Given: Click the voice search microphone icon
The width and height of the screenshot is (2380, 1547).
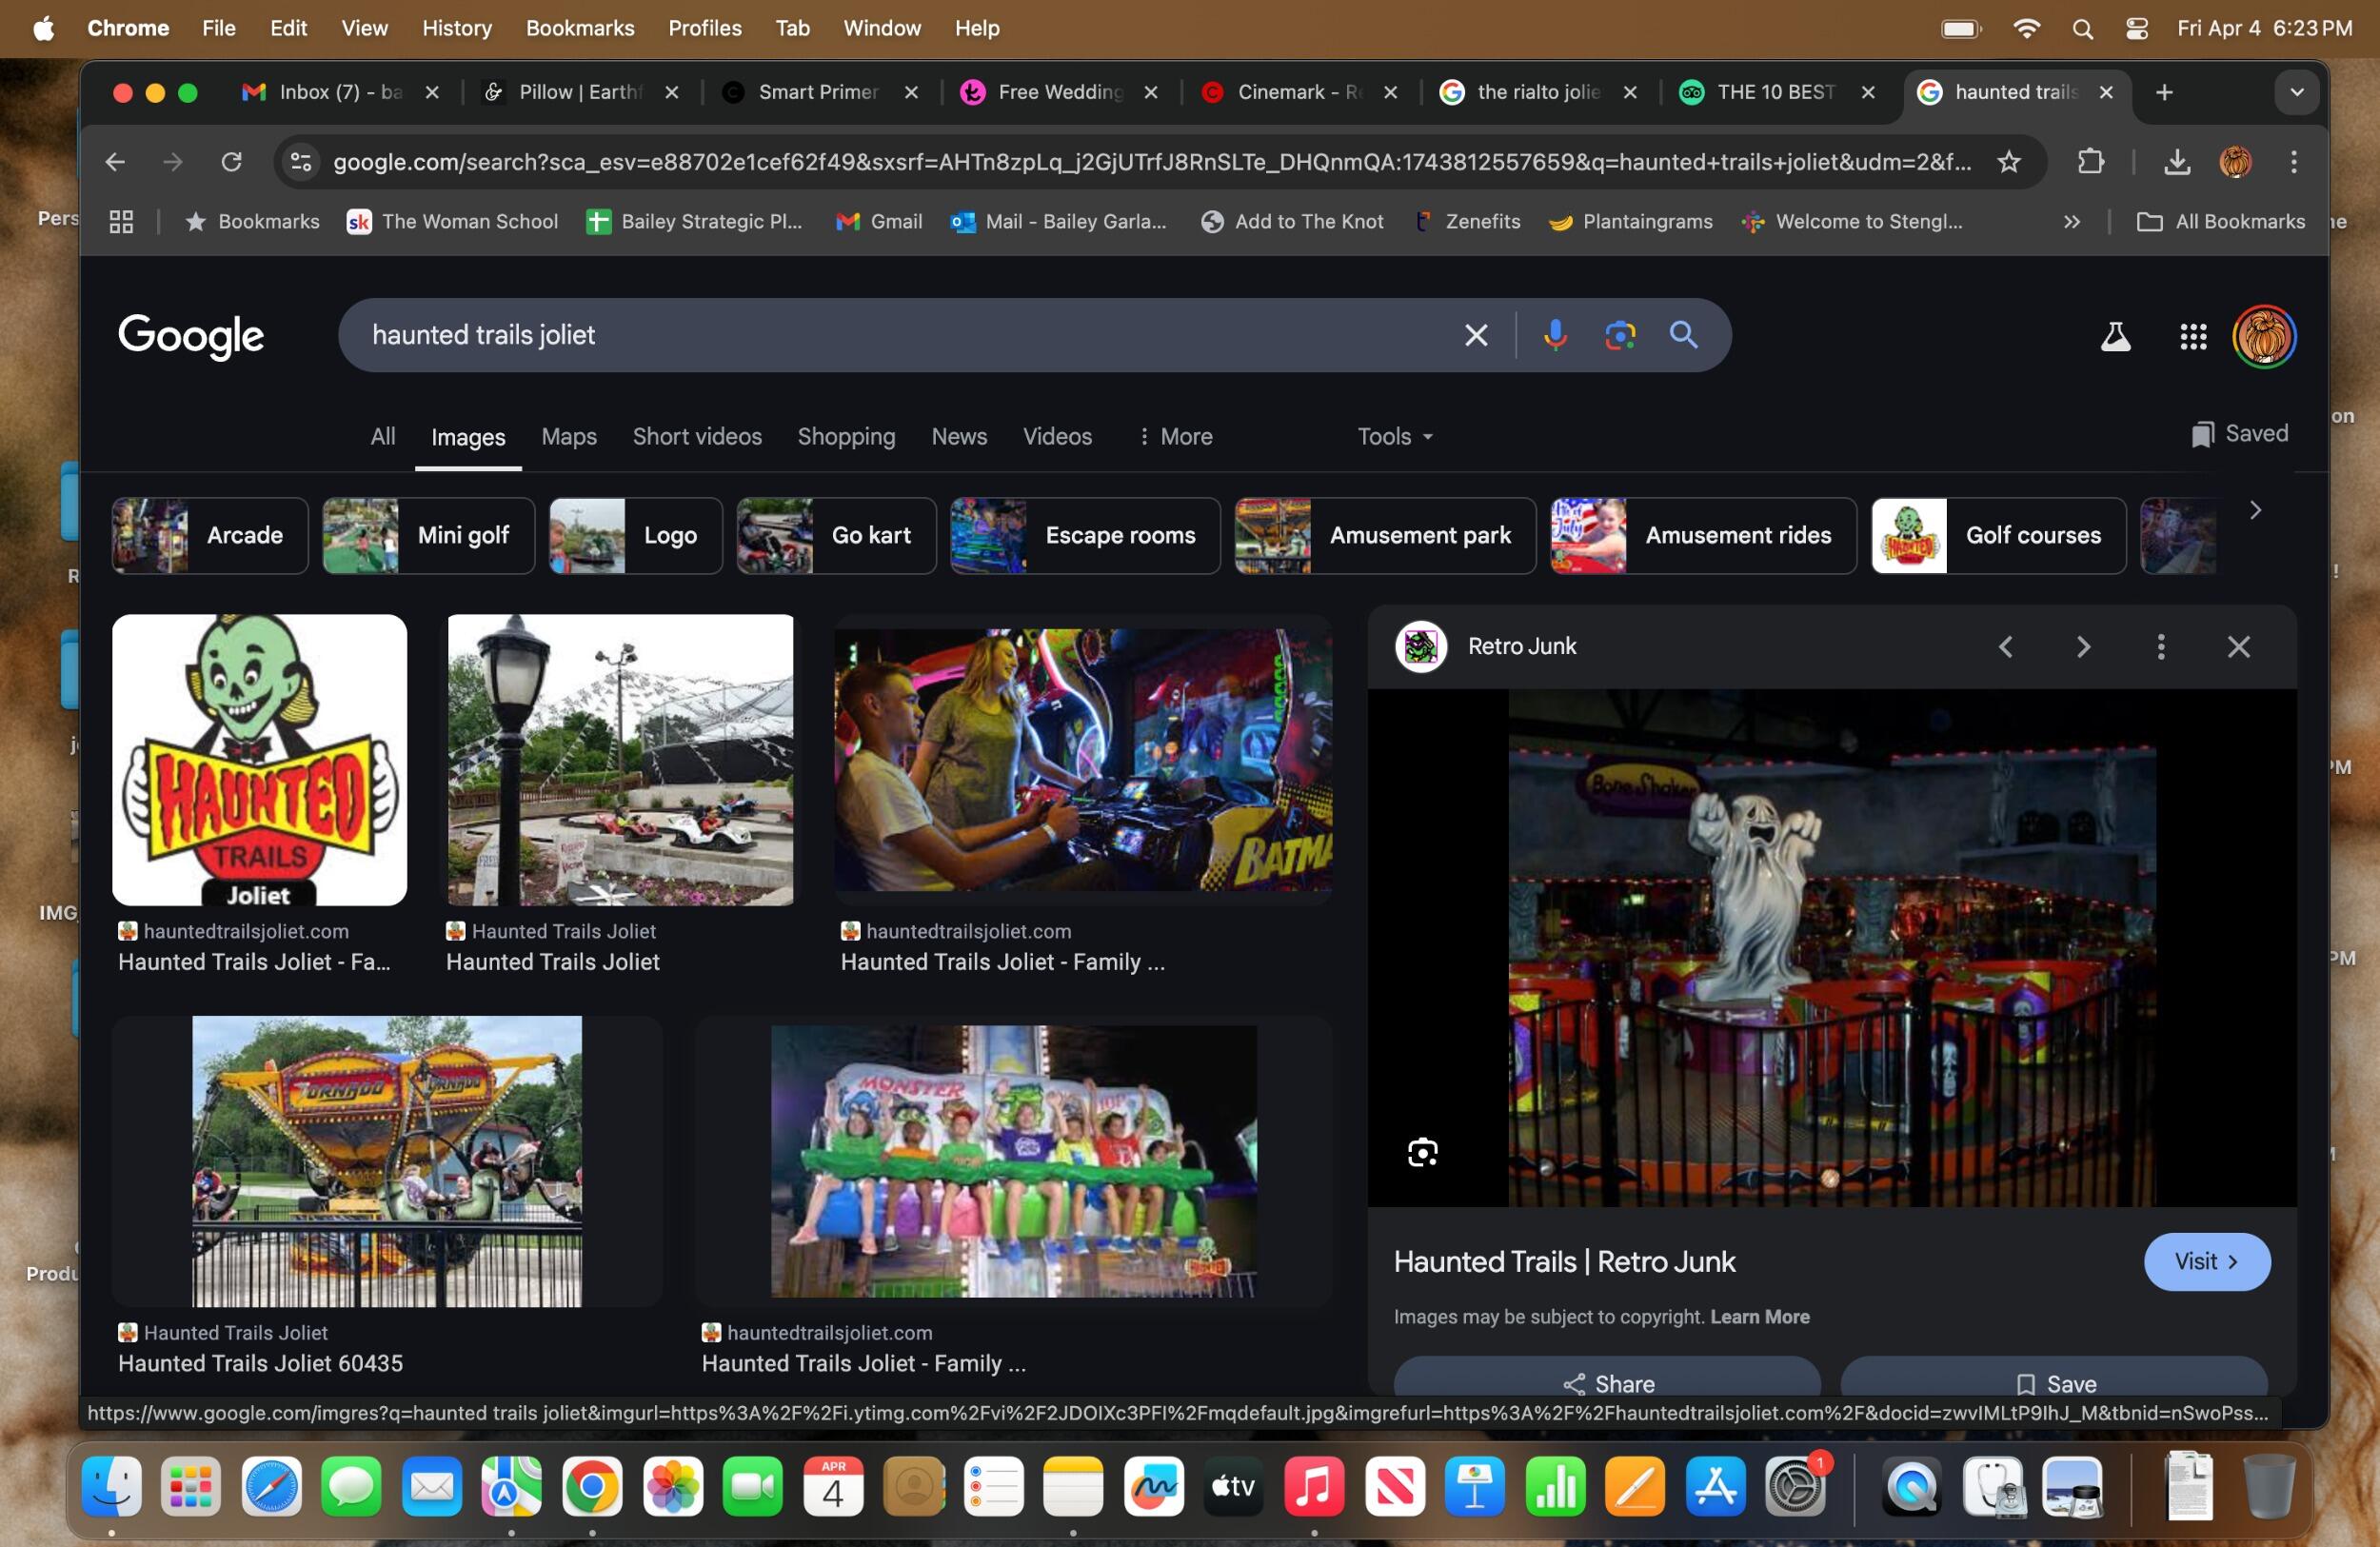Looking at the screenshot, I should [1554, 335].
